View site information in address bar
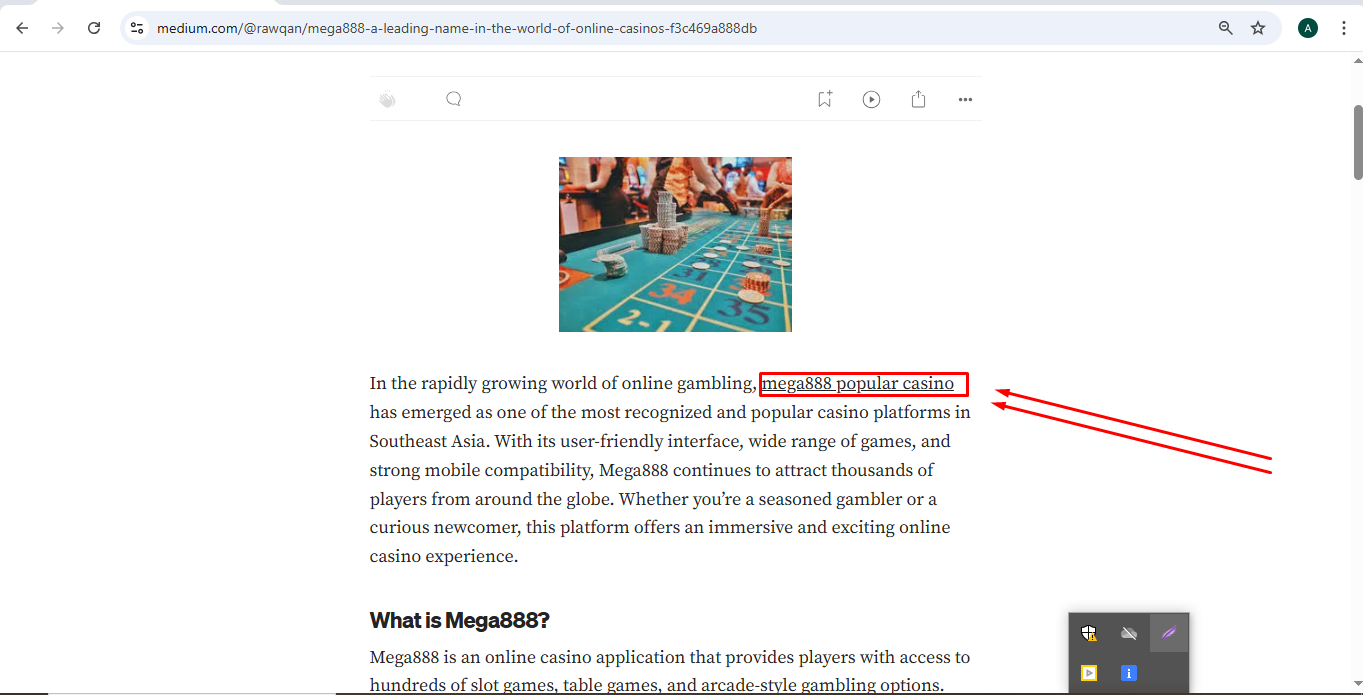The height and width of the screenshot is (695, 1363). (138, 28)
